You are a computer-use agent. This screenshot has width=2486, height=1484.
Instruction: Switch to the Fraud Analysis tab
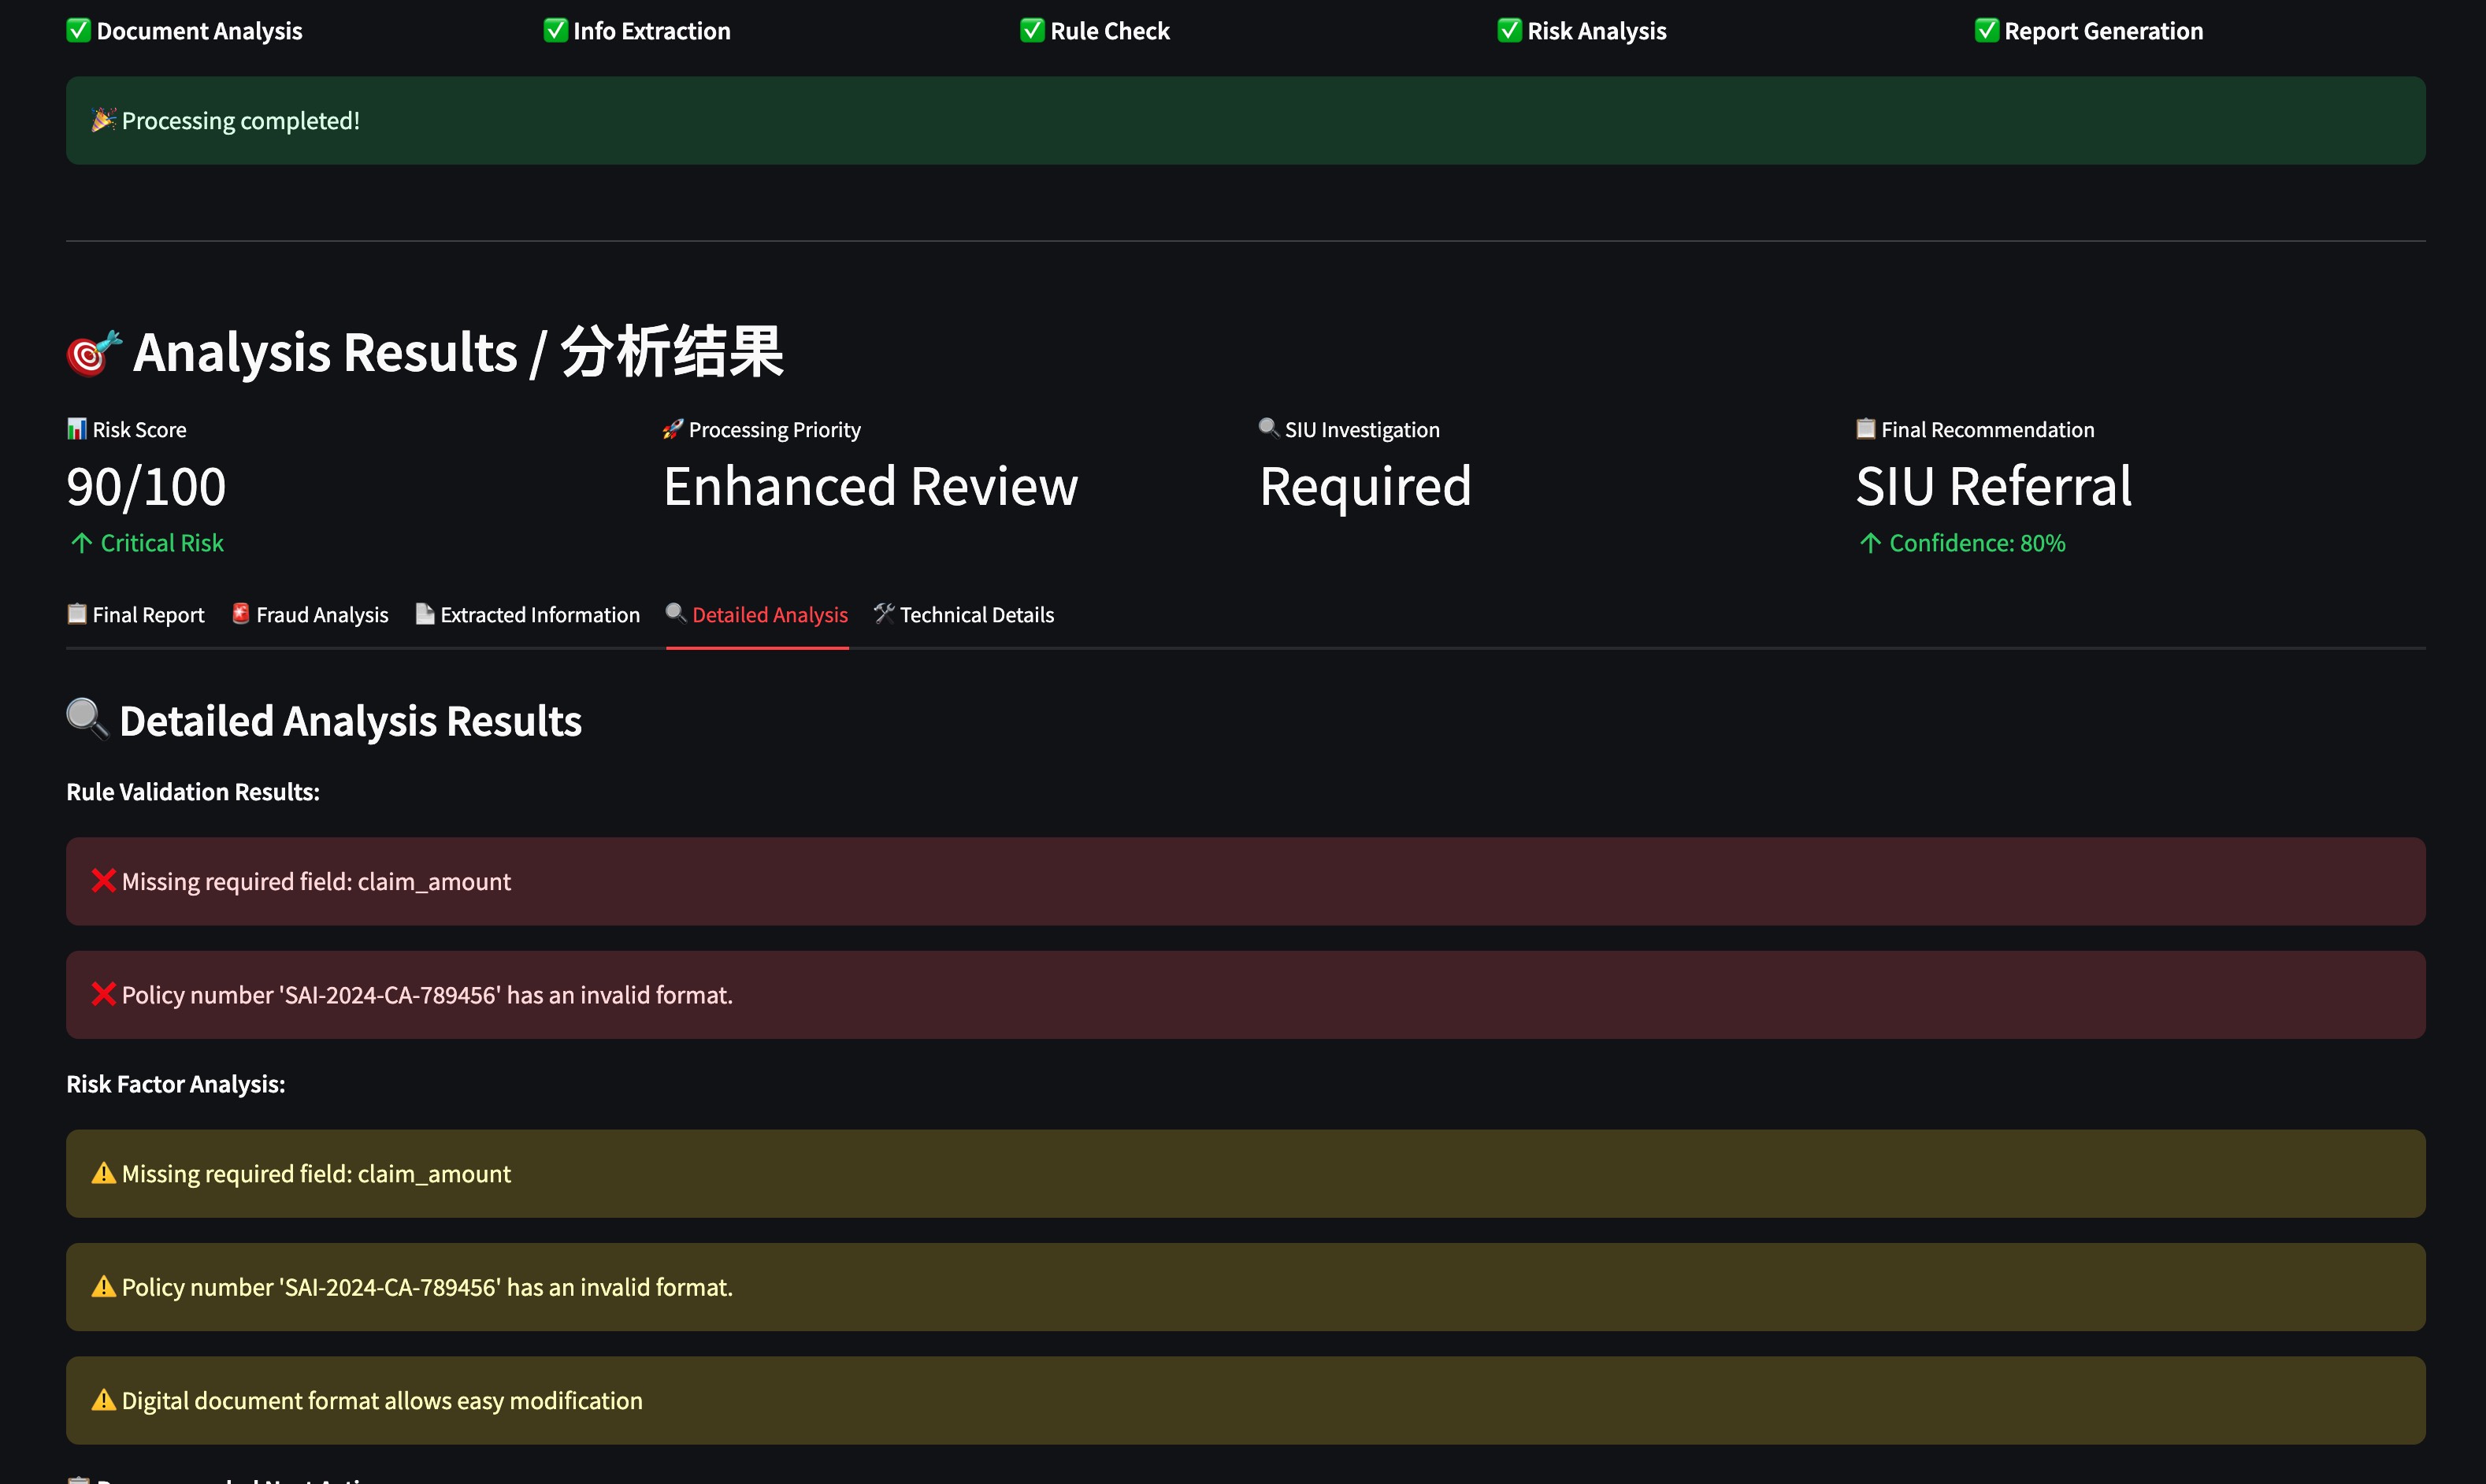310,615
